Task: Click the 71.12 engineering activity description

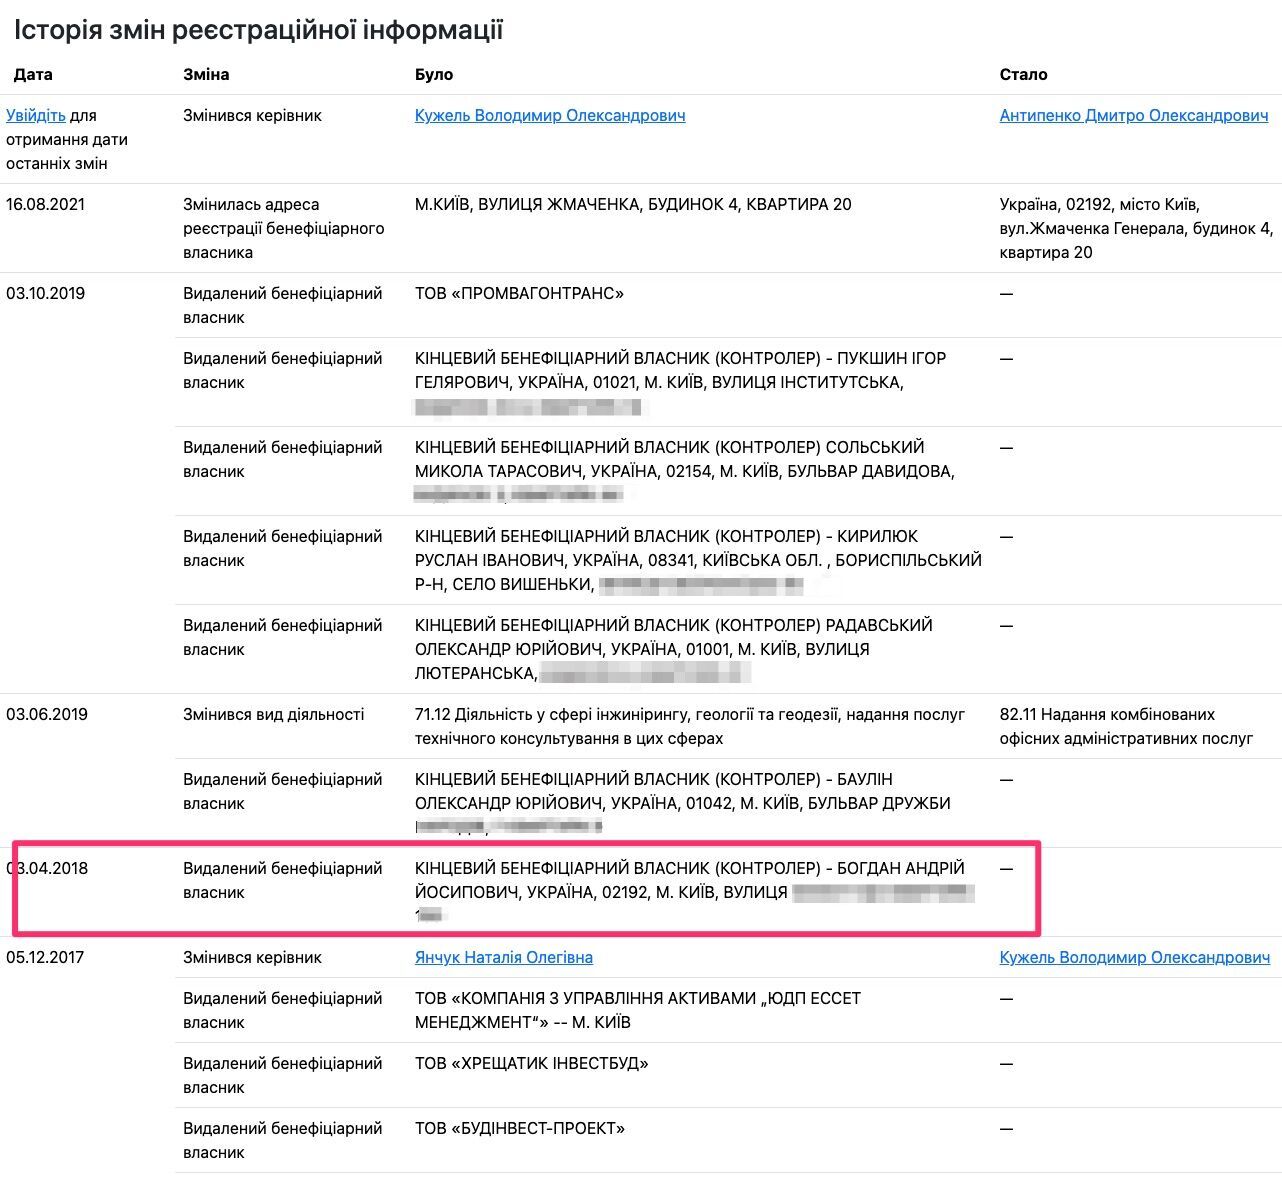Action: 689,727
